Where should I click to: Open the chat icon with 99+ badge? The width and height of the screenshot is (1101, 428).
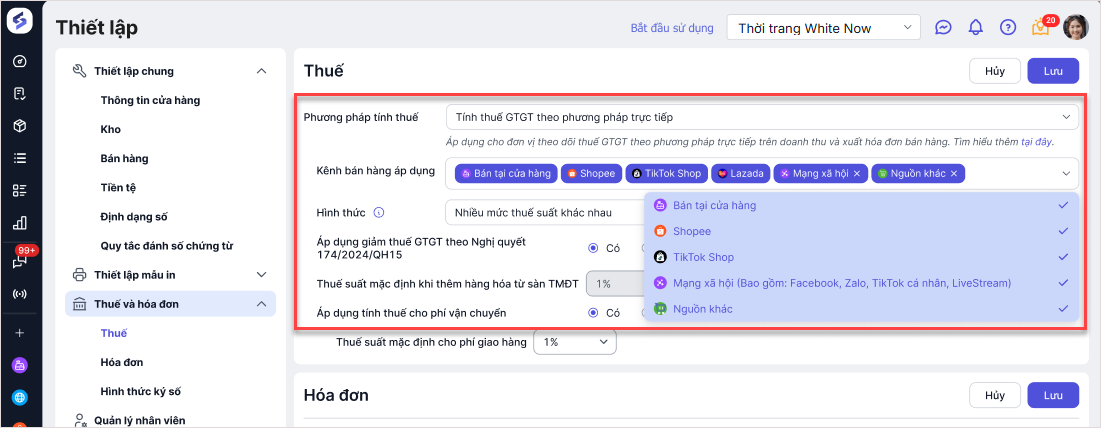20,261
